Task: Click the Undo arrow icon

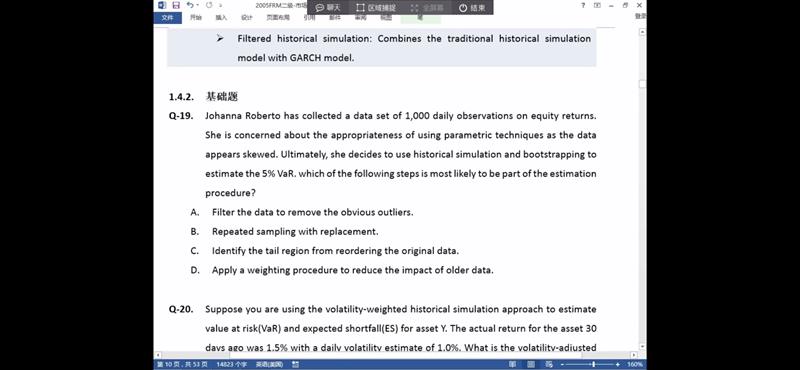Action: 190,6
